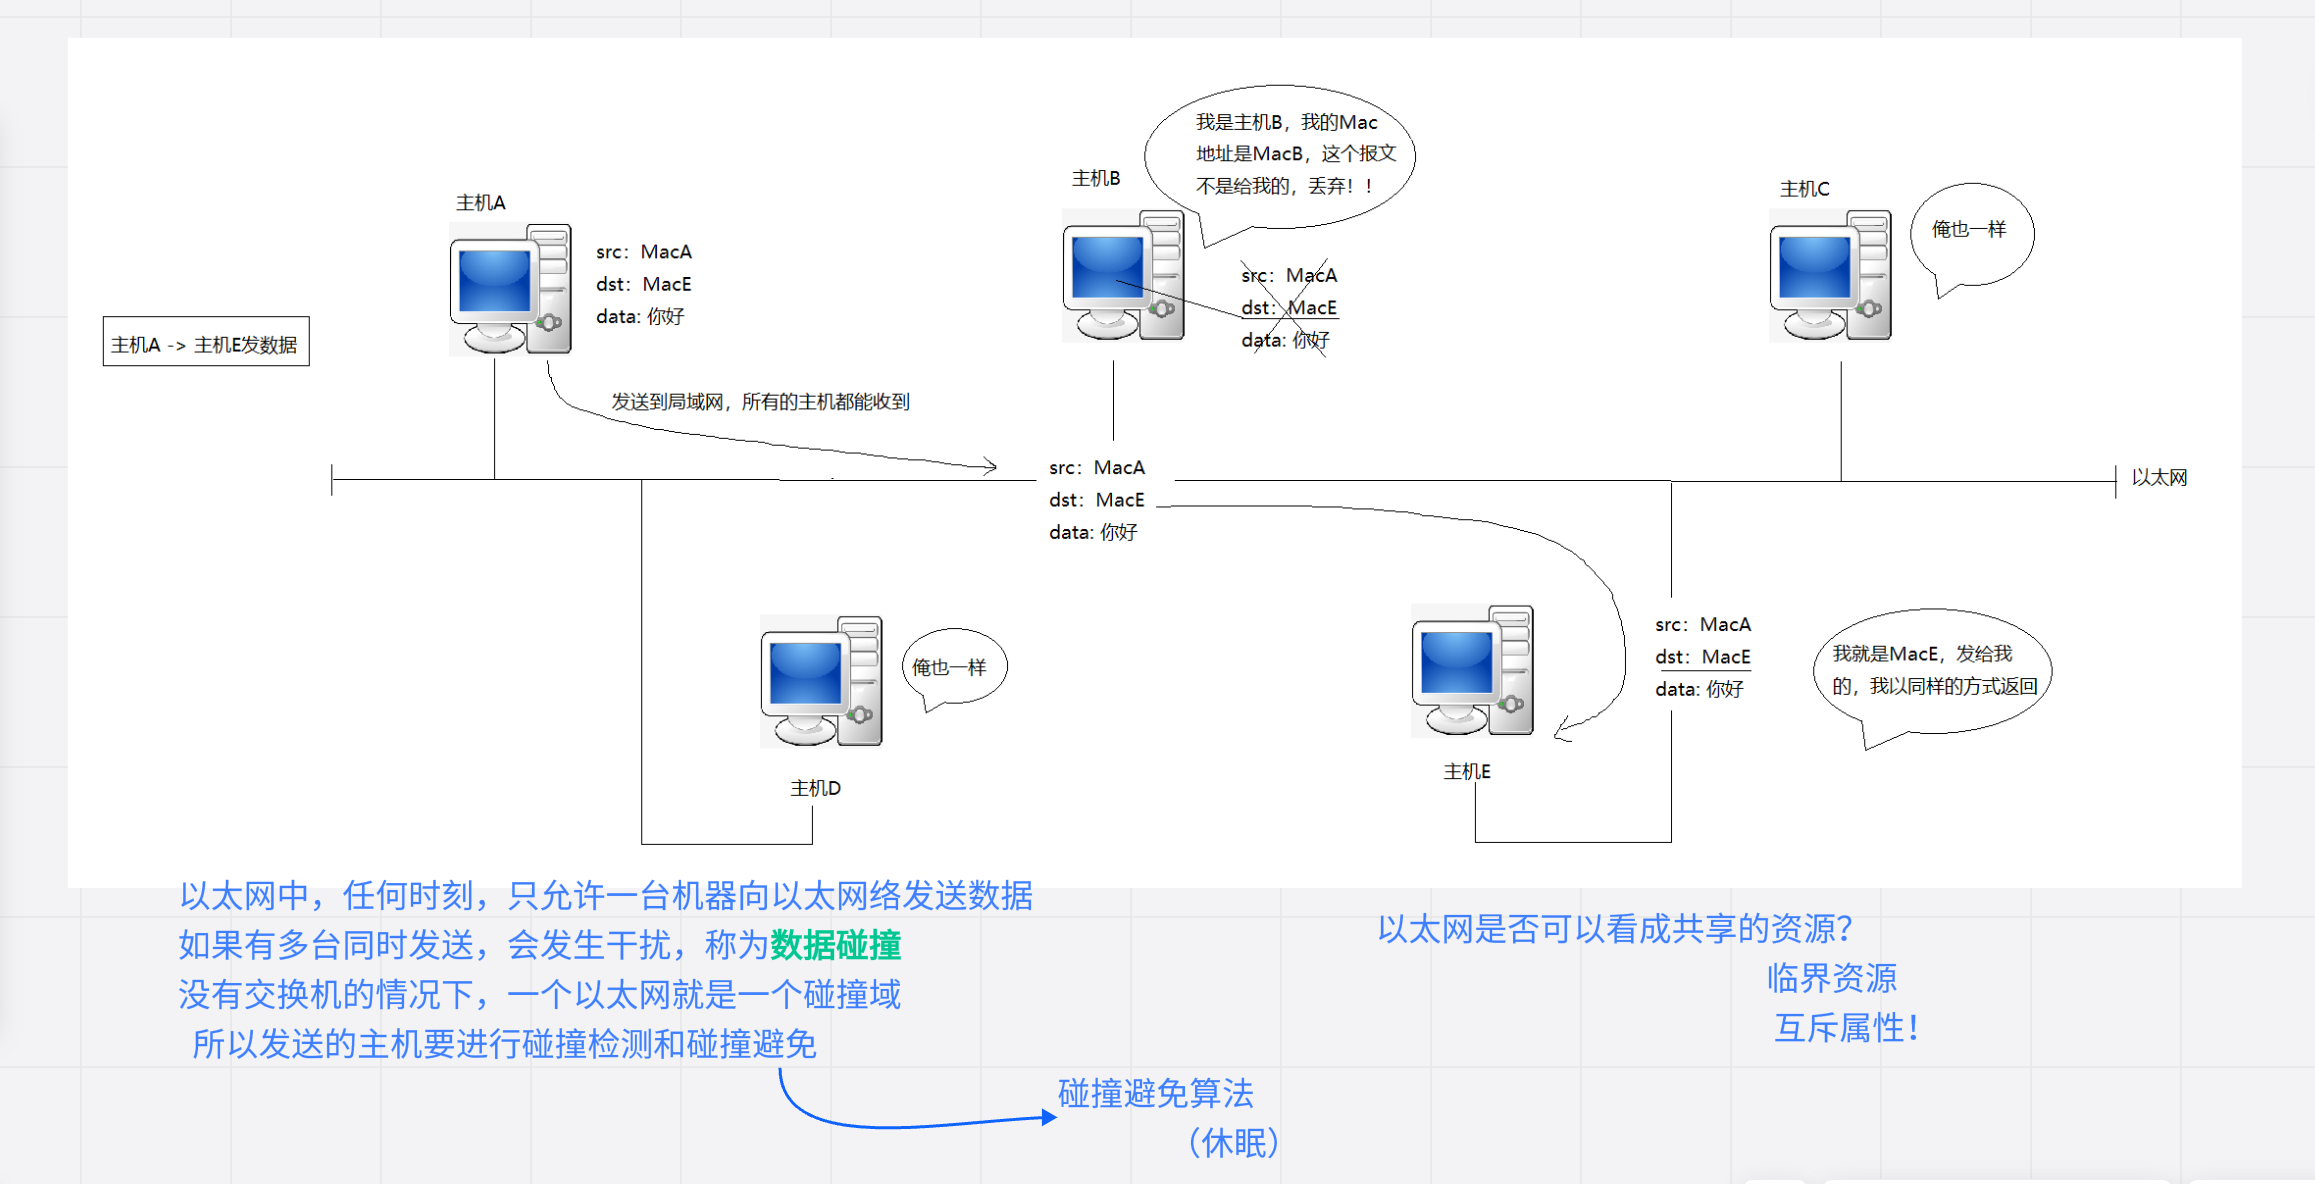
Task: Select the center packet text on the Ethernet line
Action: coord(1097,500)
